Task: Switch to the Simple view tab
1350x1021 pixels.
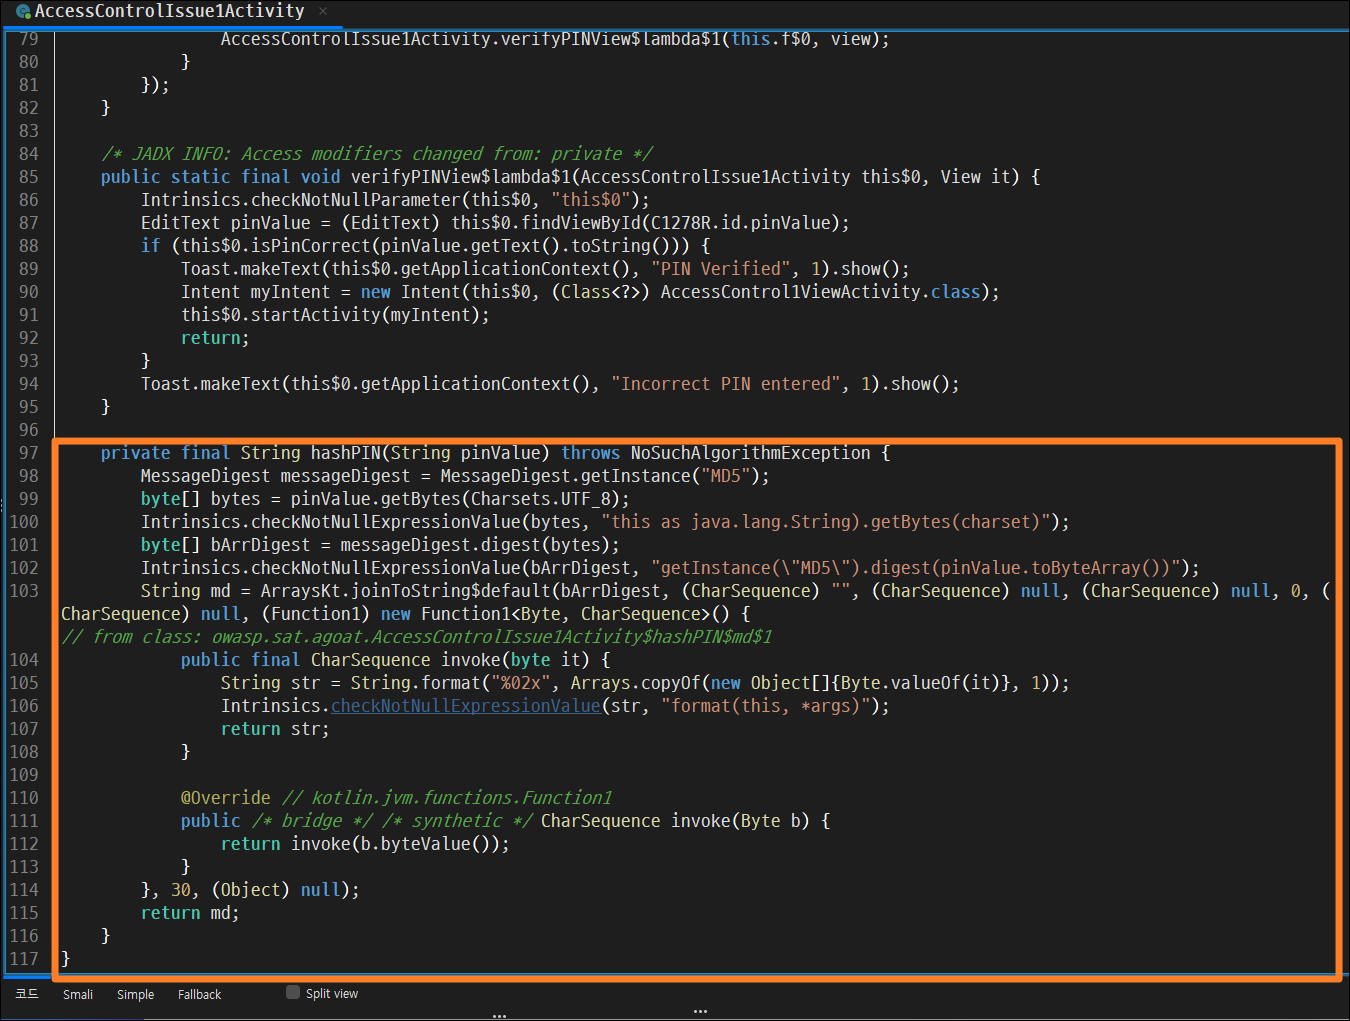Action: point(135,994)
